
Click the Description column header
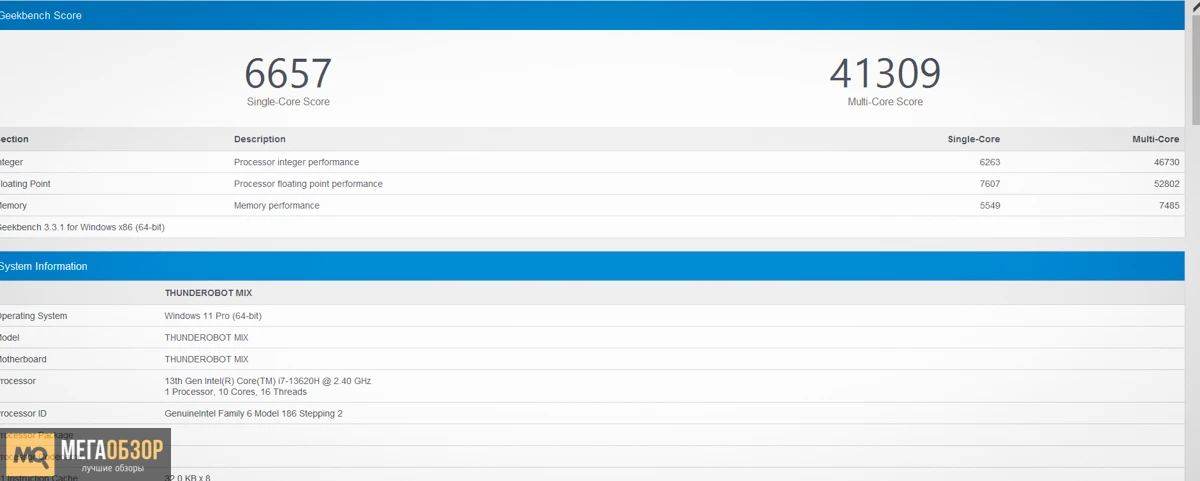(x=260, y=139)
